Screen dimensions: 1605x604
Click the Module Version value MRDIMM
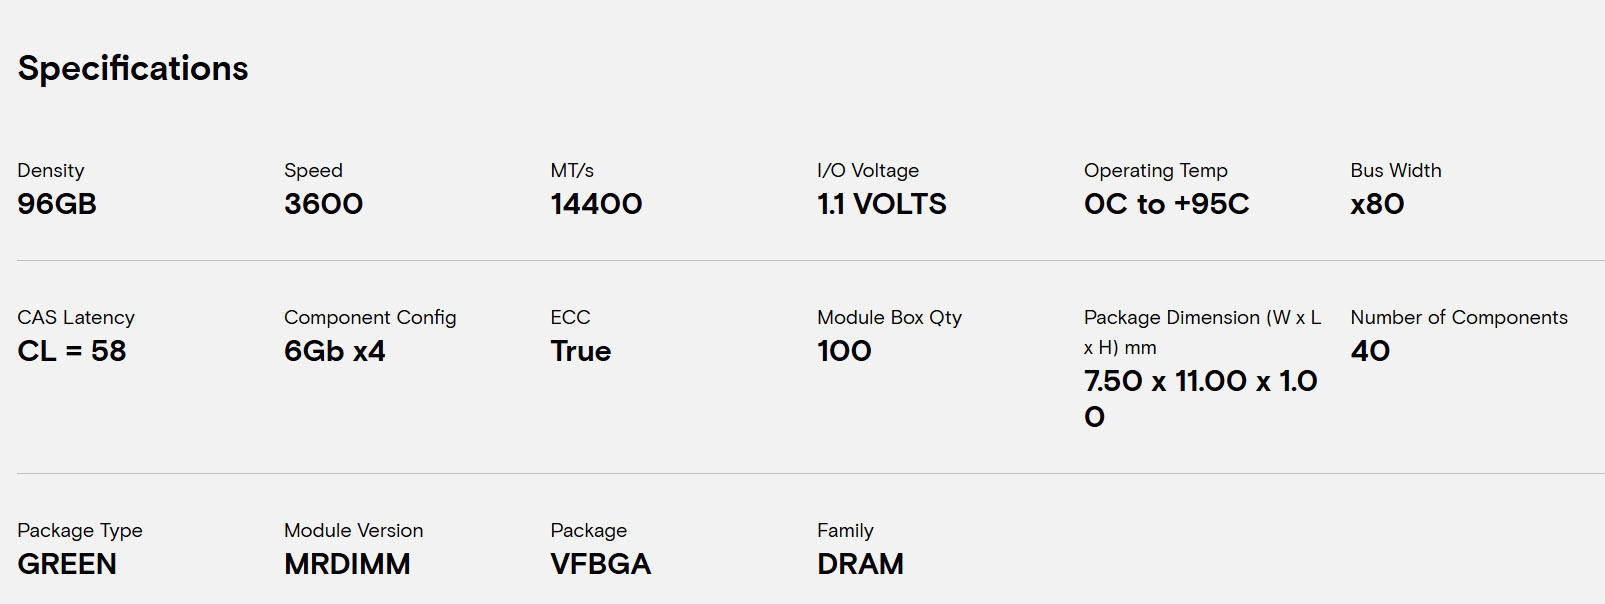tap(347, 564)
